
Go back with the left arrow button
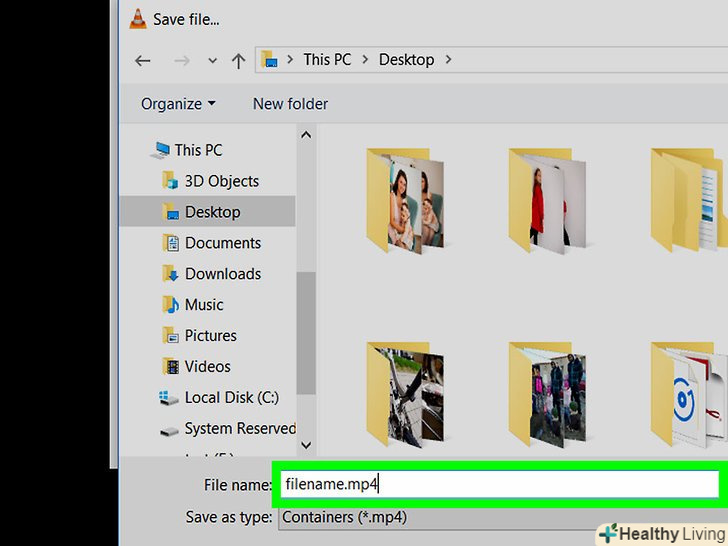pos(143,60)
